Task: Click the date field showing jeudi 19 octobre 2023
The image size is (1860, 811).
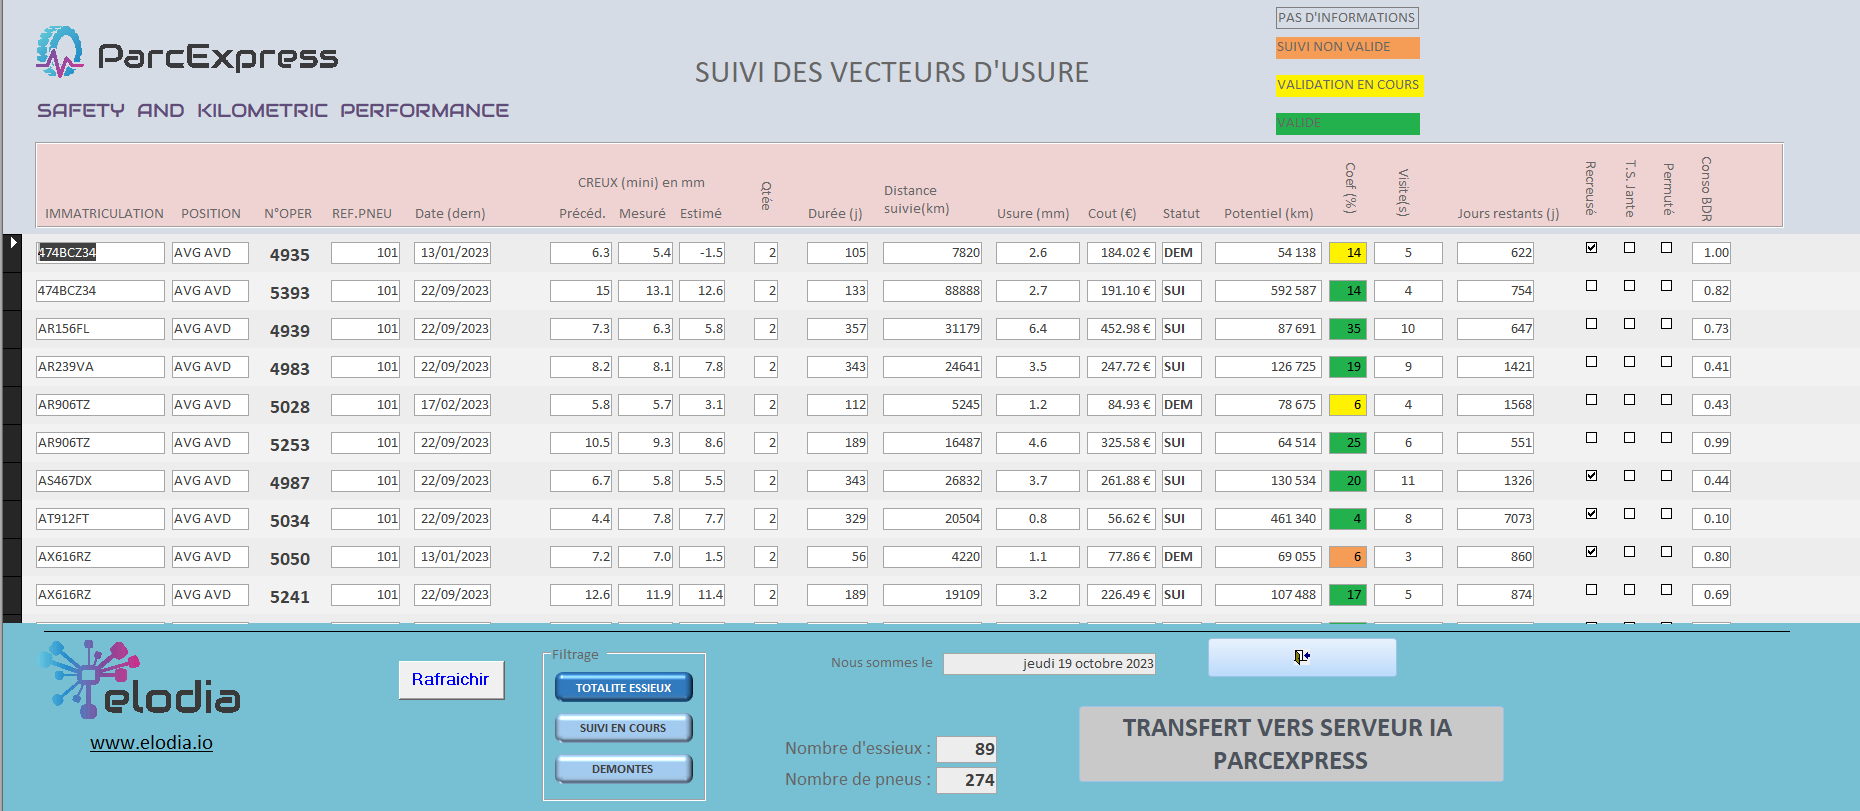Action: (1049, 664)
